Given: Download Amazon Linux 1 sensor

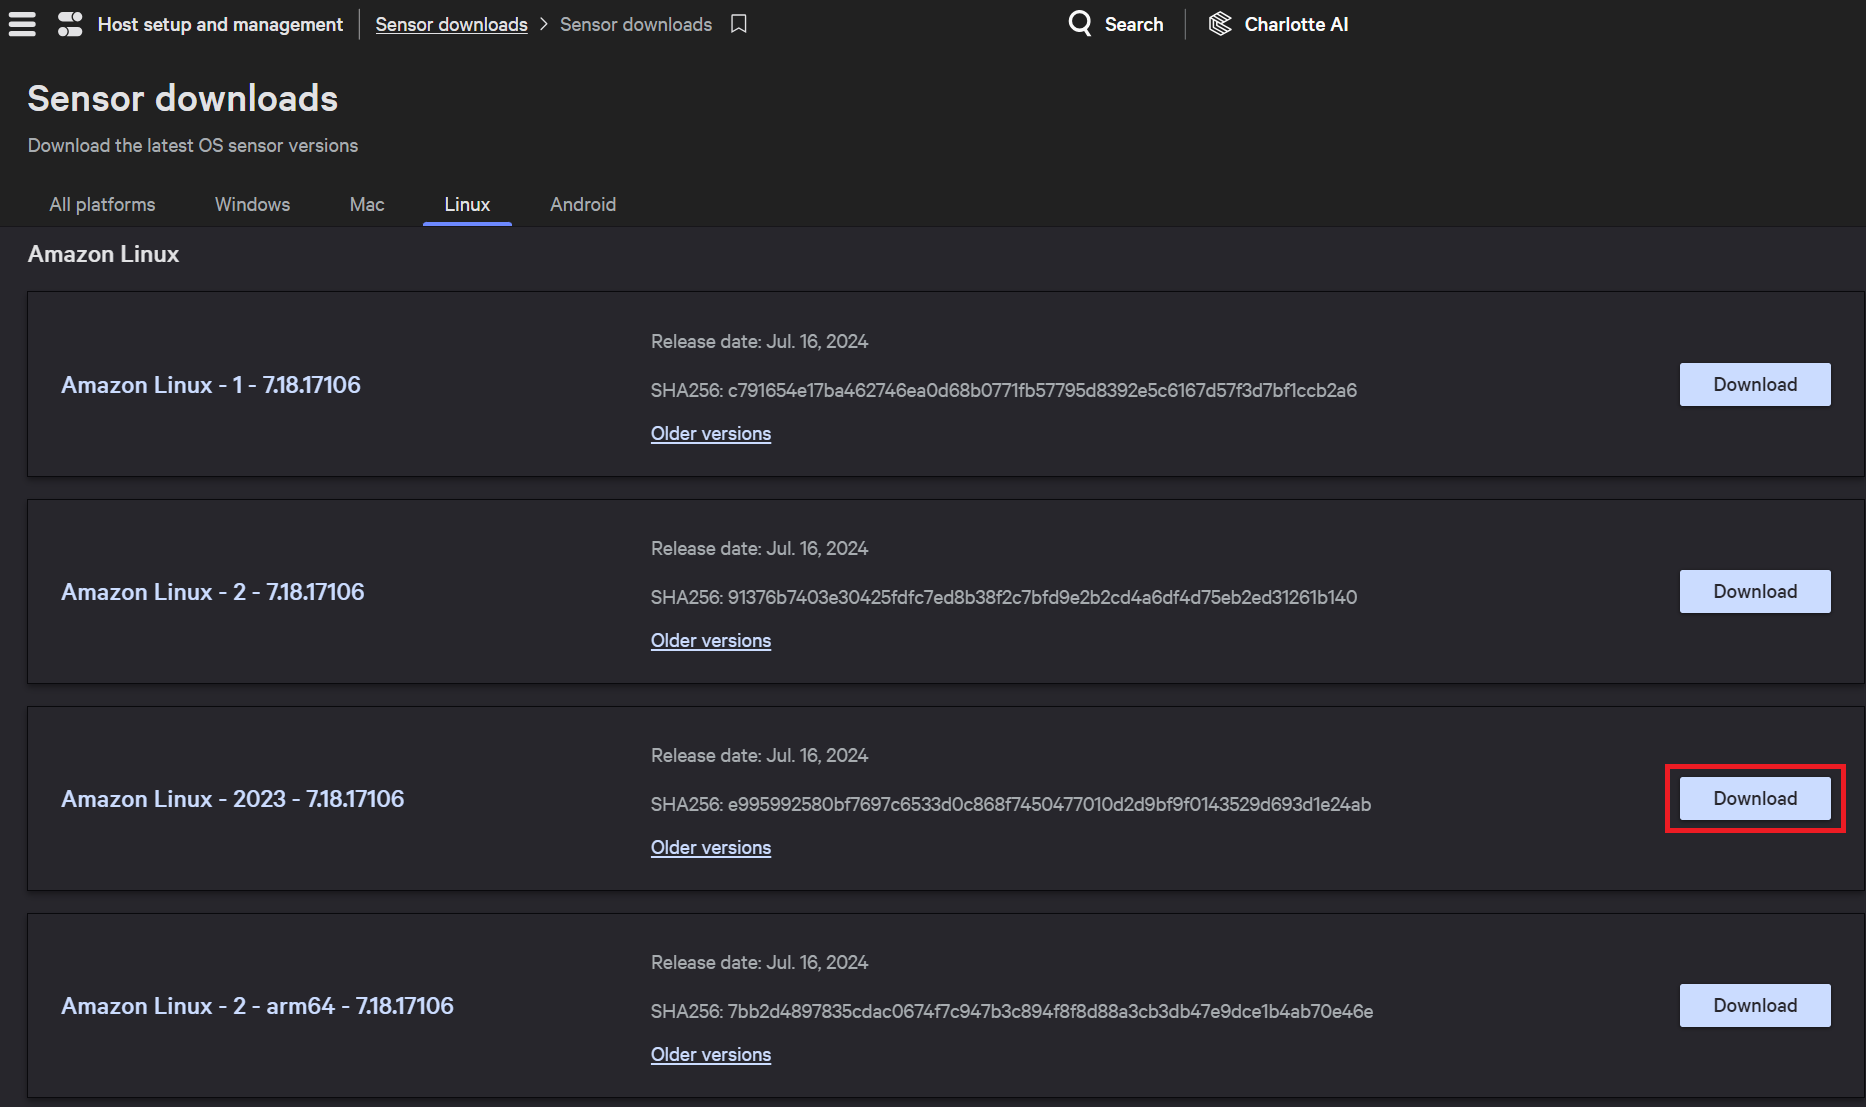Looking at the screenshot, I should [x=1755, y=385].
